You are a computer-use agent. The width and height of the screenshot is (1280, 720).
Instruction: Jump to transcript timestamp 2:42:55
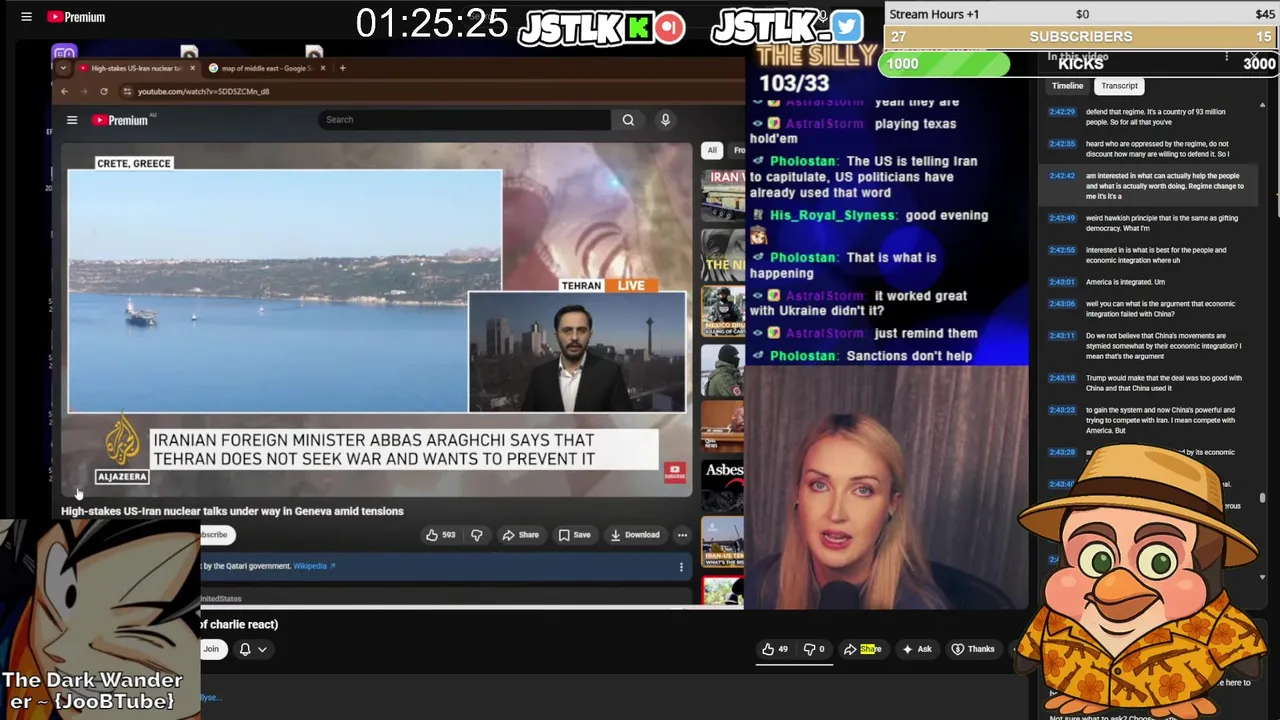coord(1062,250)
